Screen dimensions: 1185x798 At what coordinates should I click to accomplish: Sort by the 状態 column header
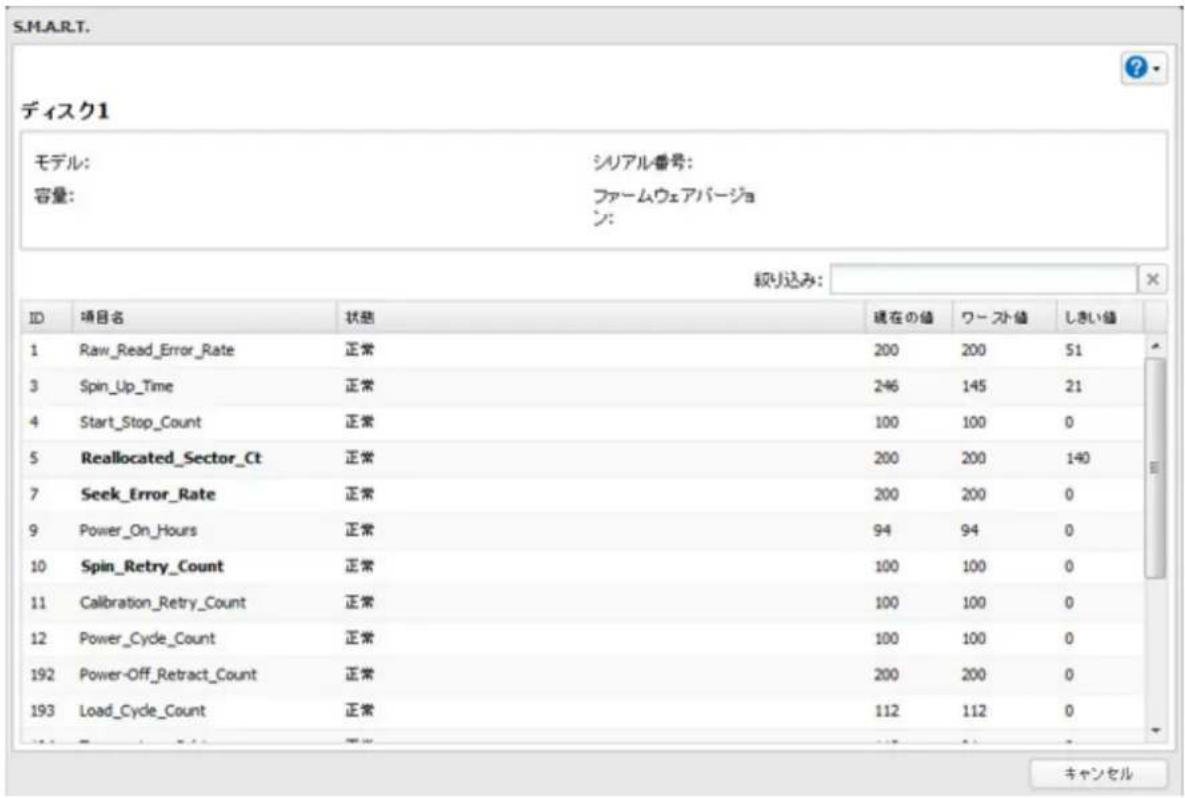601,317
